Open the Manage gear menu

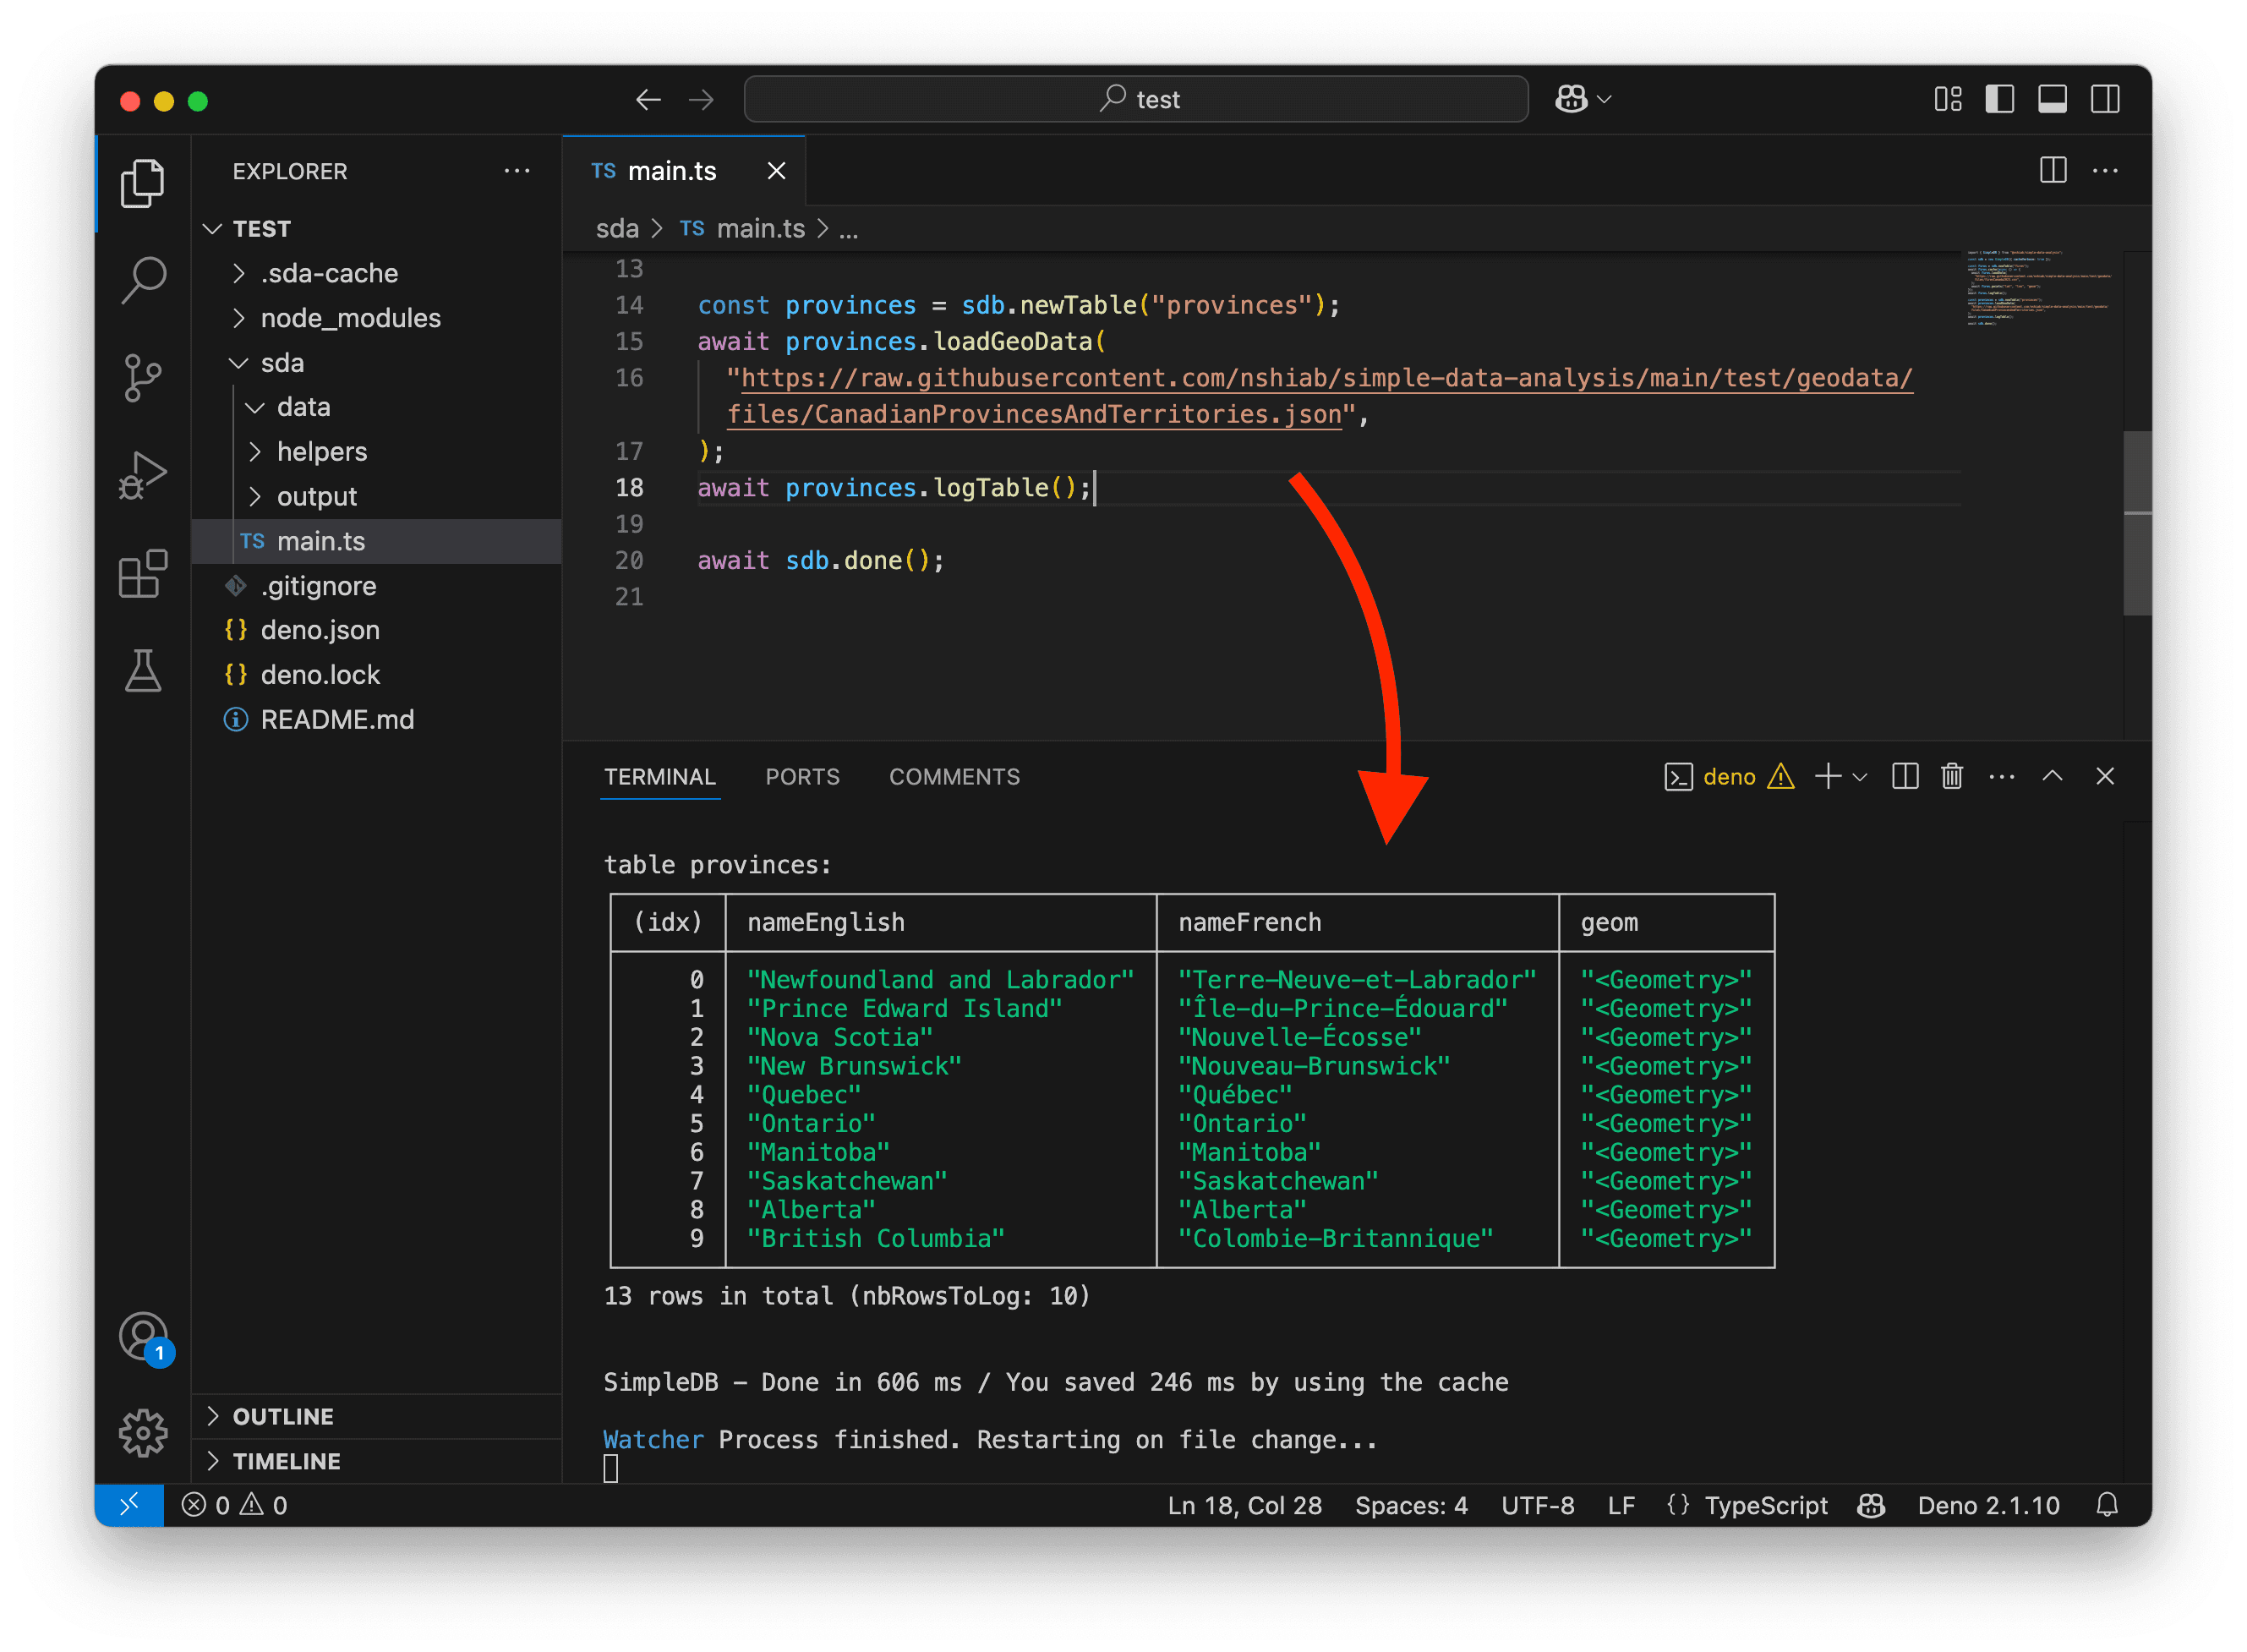(x=142, y=1432)
